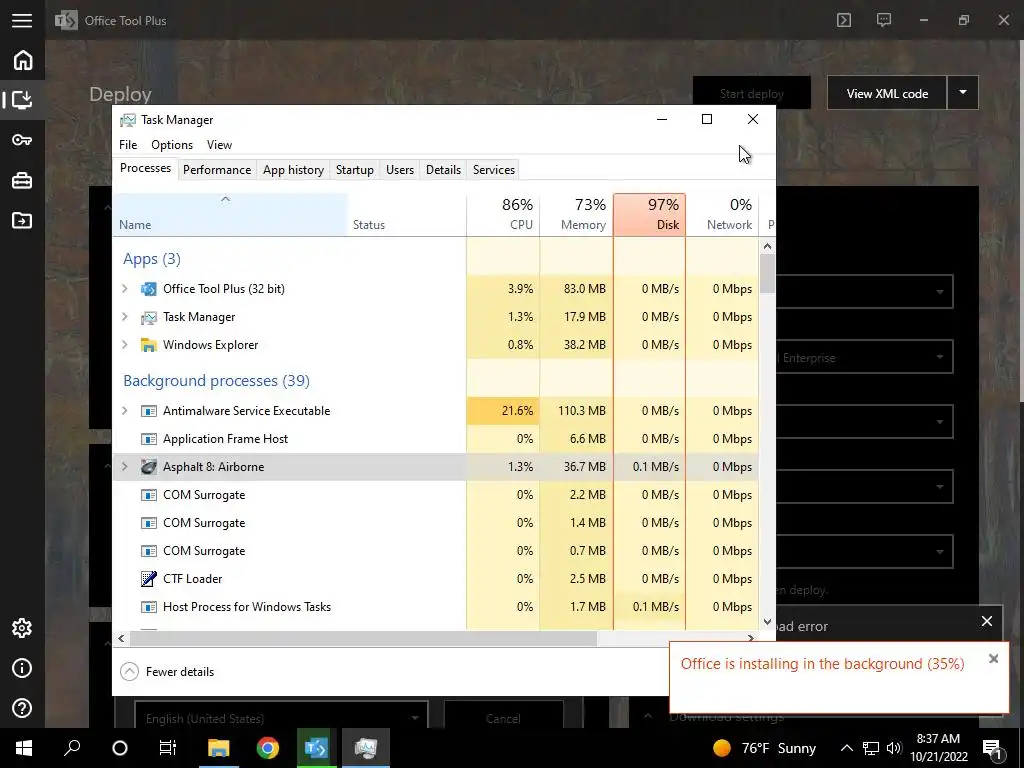Switch to Performance tab

pyautogui.click(x=217, y=170)
